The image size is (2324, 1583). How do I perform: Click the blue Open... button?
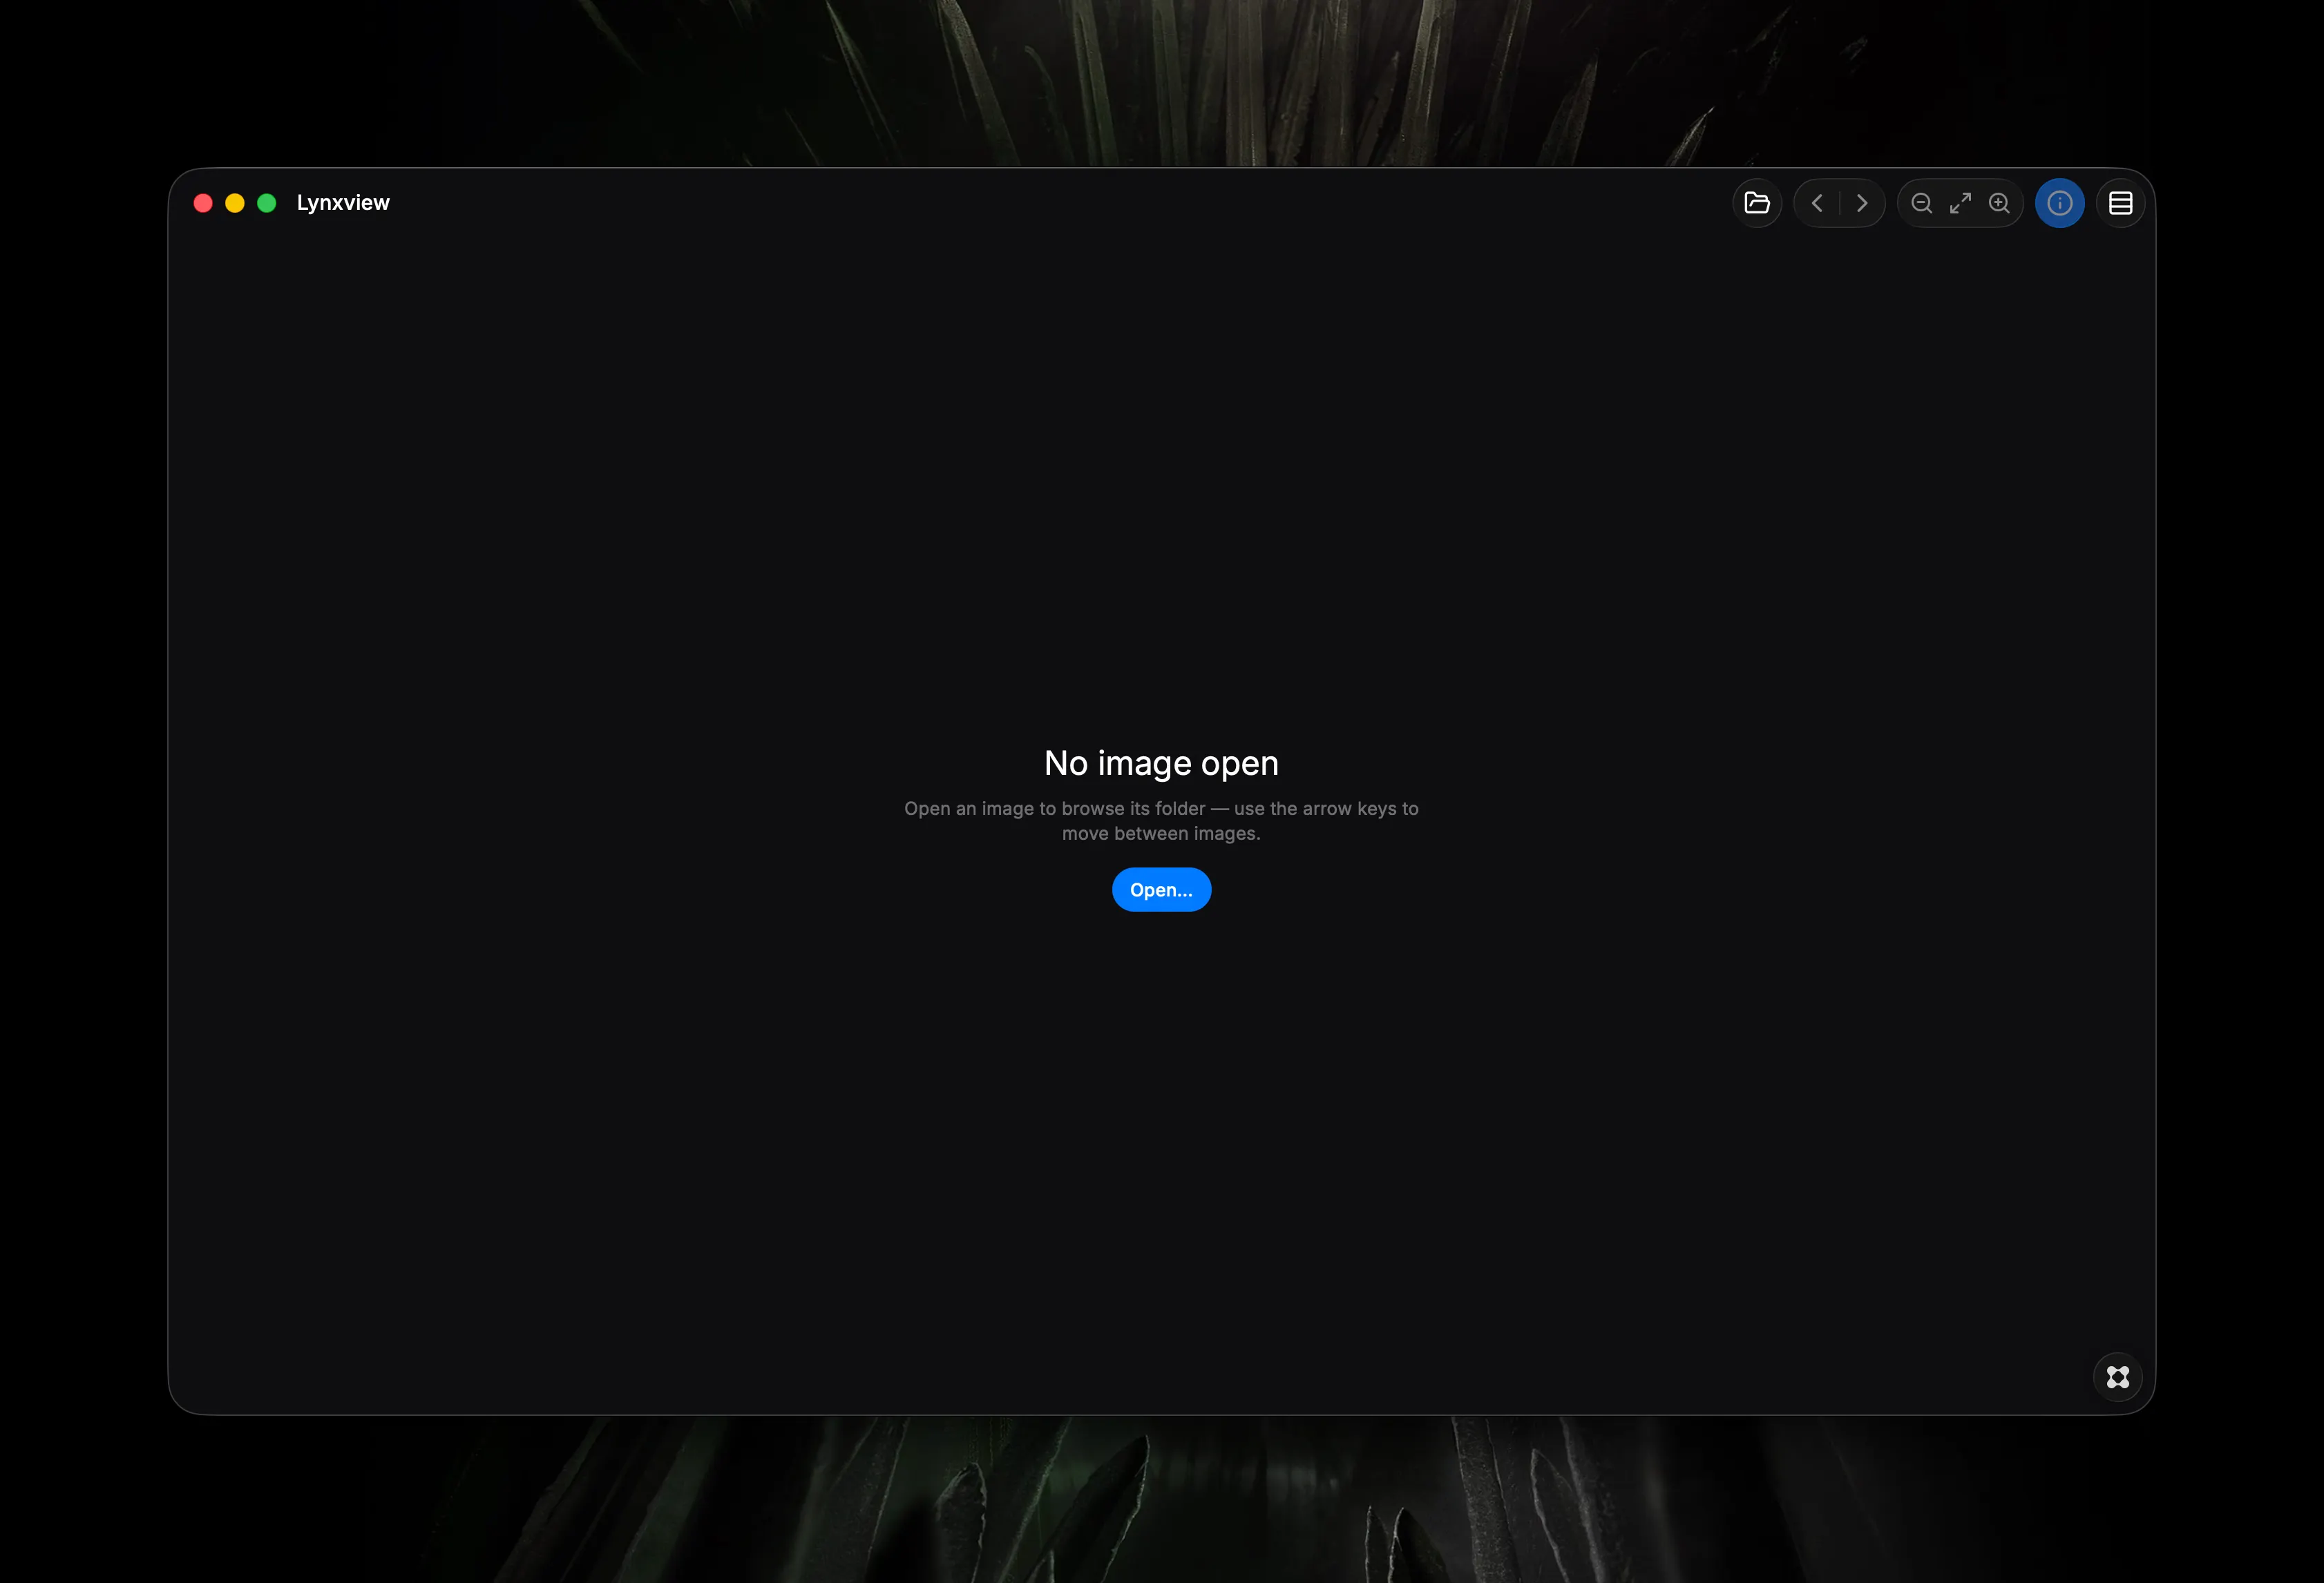tap(1161, 890)
